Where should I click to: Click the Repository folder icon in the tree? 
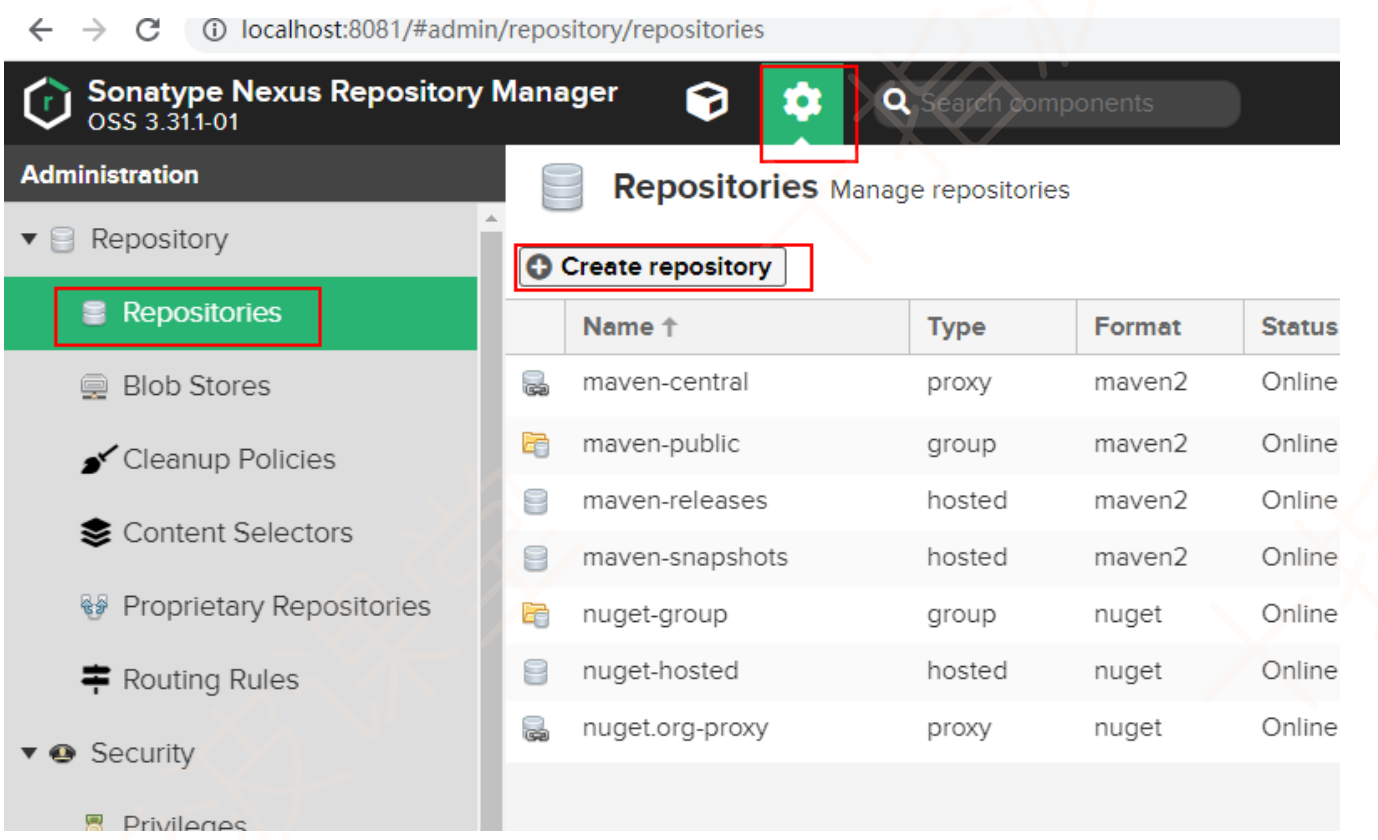coord(62,240)
